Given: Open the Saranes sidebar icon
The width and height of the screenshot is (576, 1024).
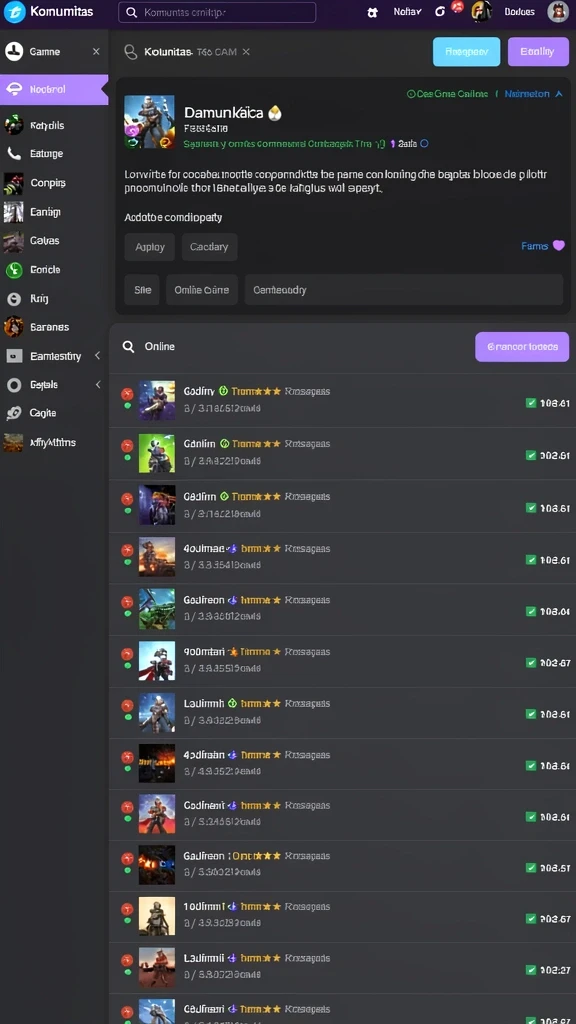Looking at the screenshot, I should coord(14,327).
